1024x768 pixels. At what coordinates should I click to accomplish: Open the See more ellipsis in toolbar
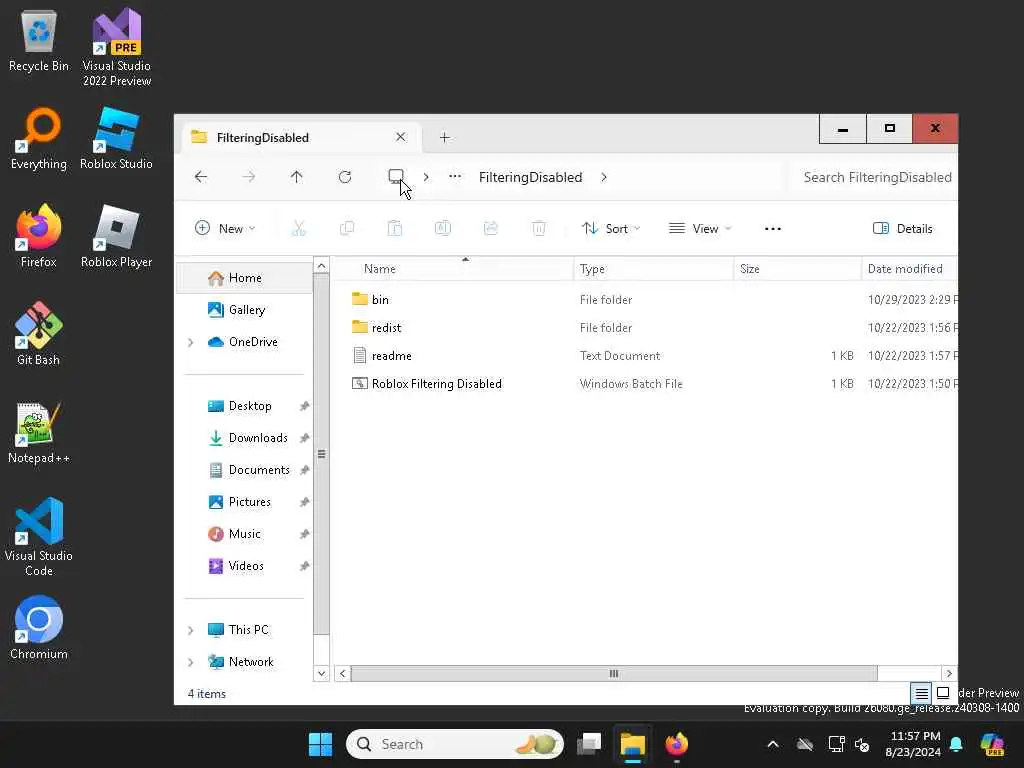pyautogui.click(x=773, y=229)
